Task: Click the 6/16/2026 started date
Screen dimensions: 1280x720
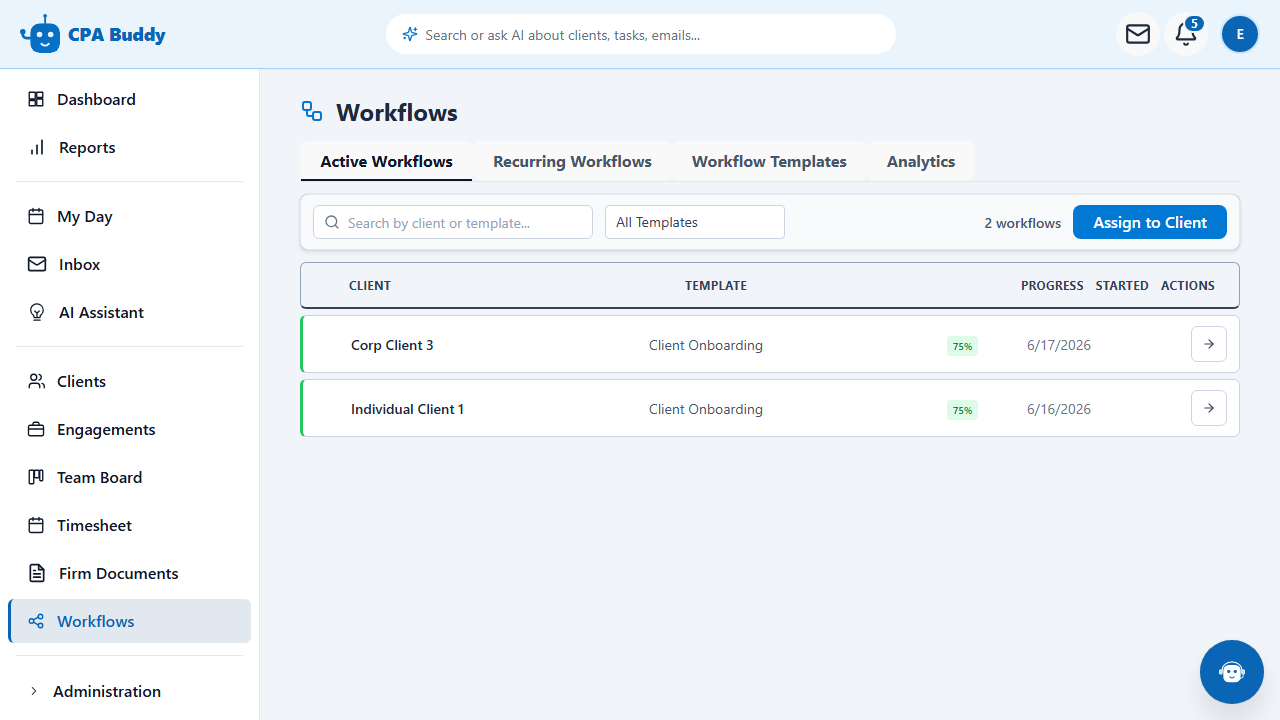Action: [x=1059, y=409]
